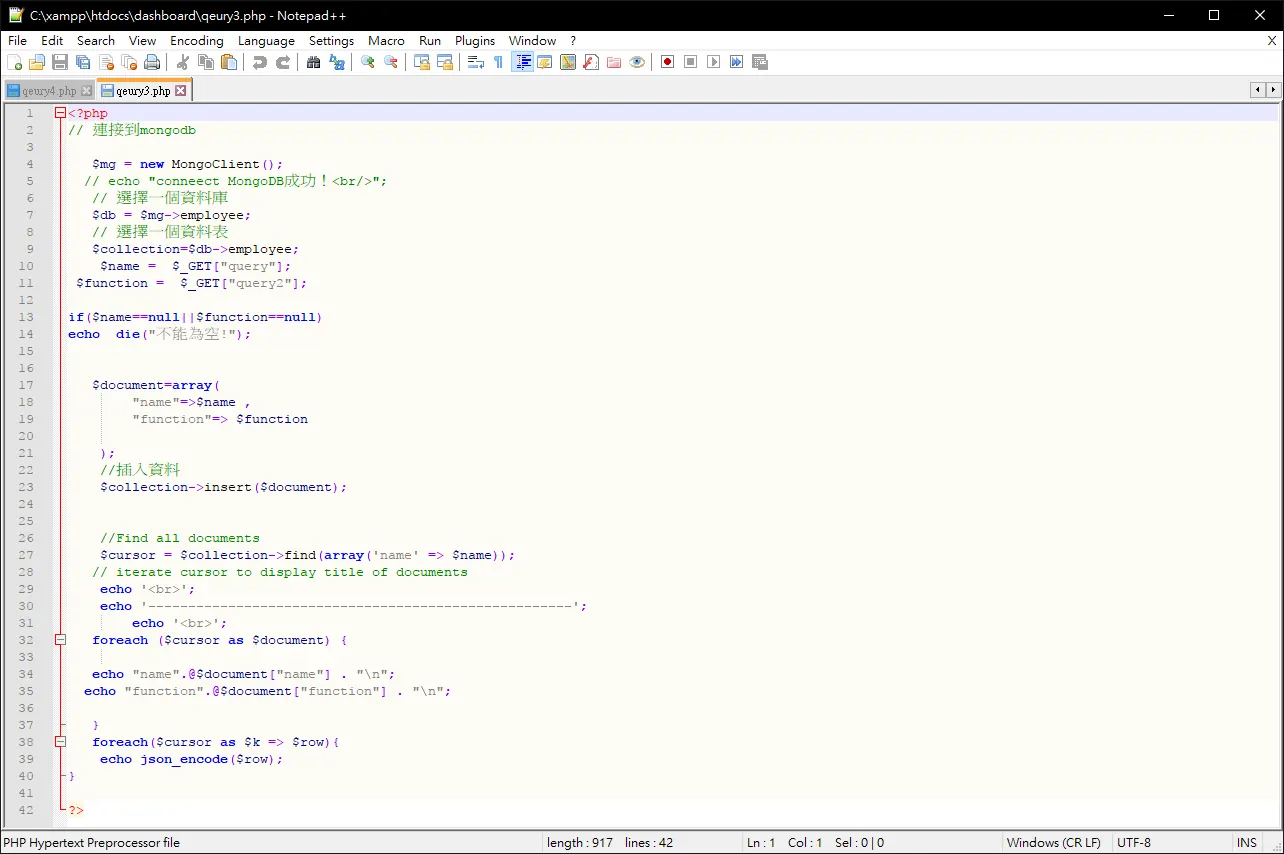This screenshot has height=854, width=1284.
Task: Open the Encoding menu
Action: point(197,41)
